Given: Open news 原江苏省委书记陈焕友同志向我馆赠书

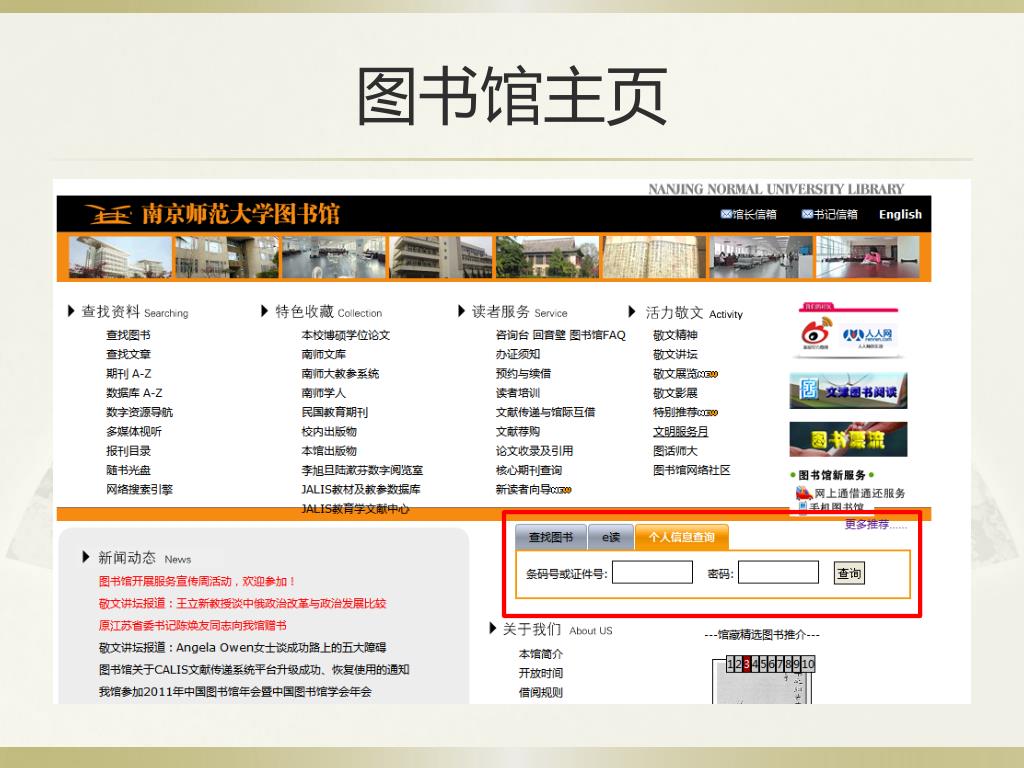Looking at the screenshot, I should (x=193, y=625).
